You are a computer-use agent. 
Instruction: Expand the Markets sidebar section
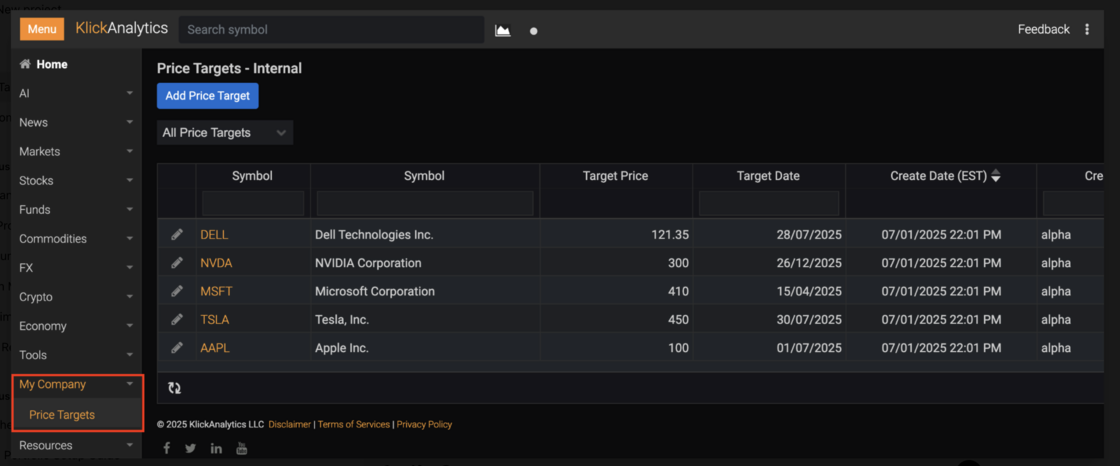pos(76,152)
